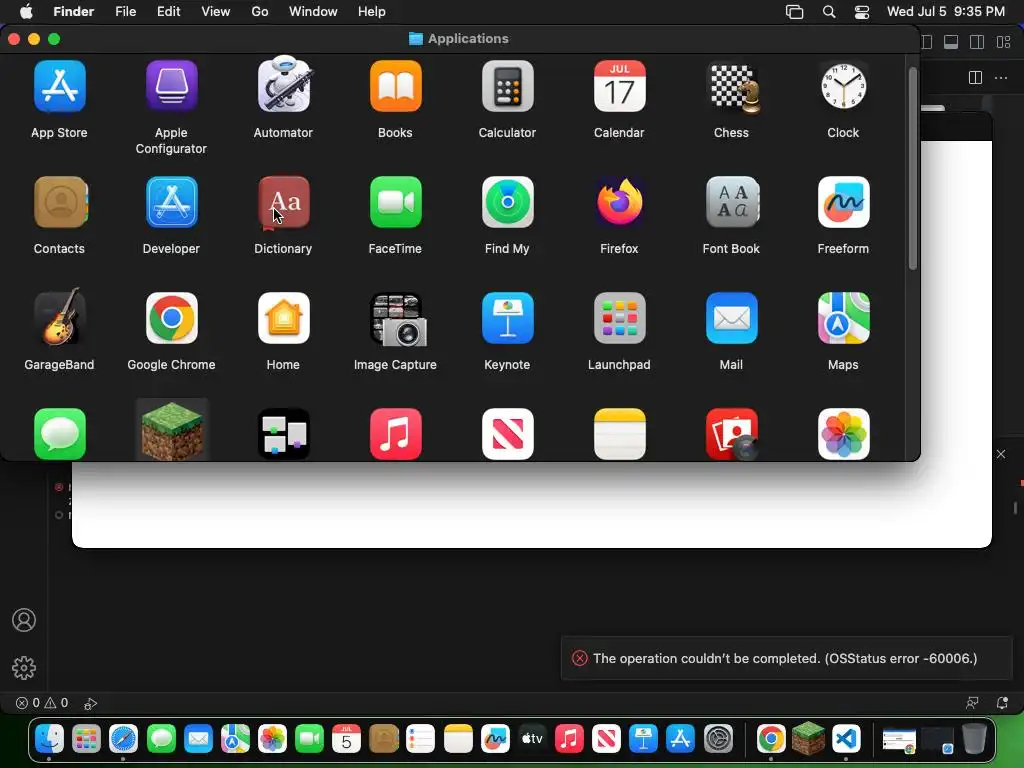Open the Apple menu

(26, 12)
